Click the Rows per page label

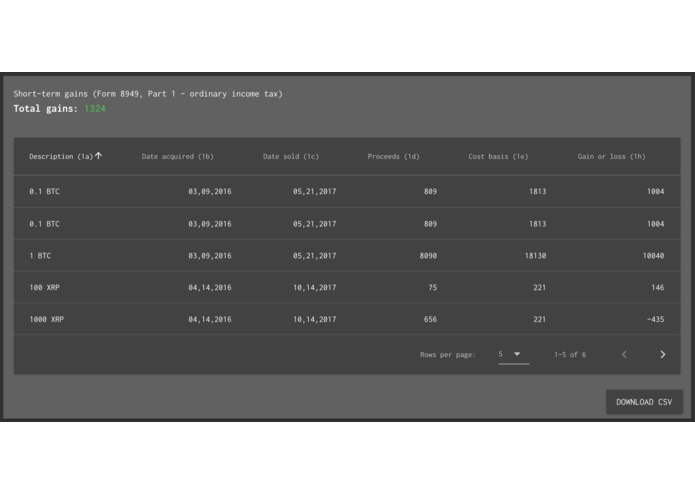pos(447,354)
